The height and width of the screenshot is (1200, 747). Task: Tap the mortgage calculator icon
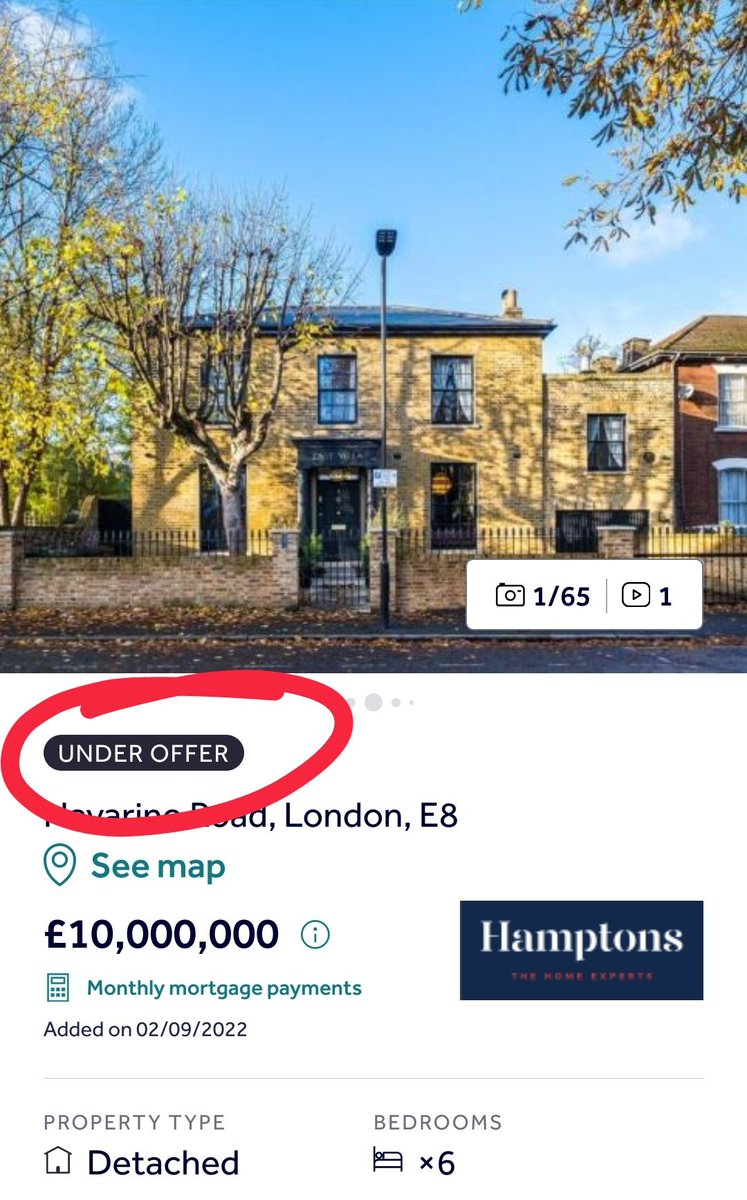tap(59, 988)
